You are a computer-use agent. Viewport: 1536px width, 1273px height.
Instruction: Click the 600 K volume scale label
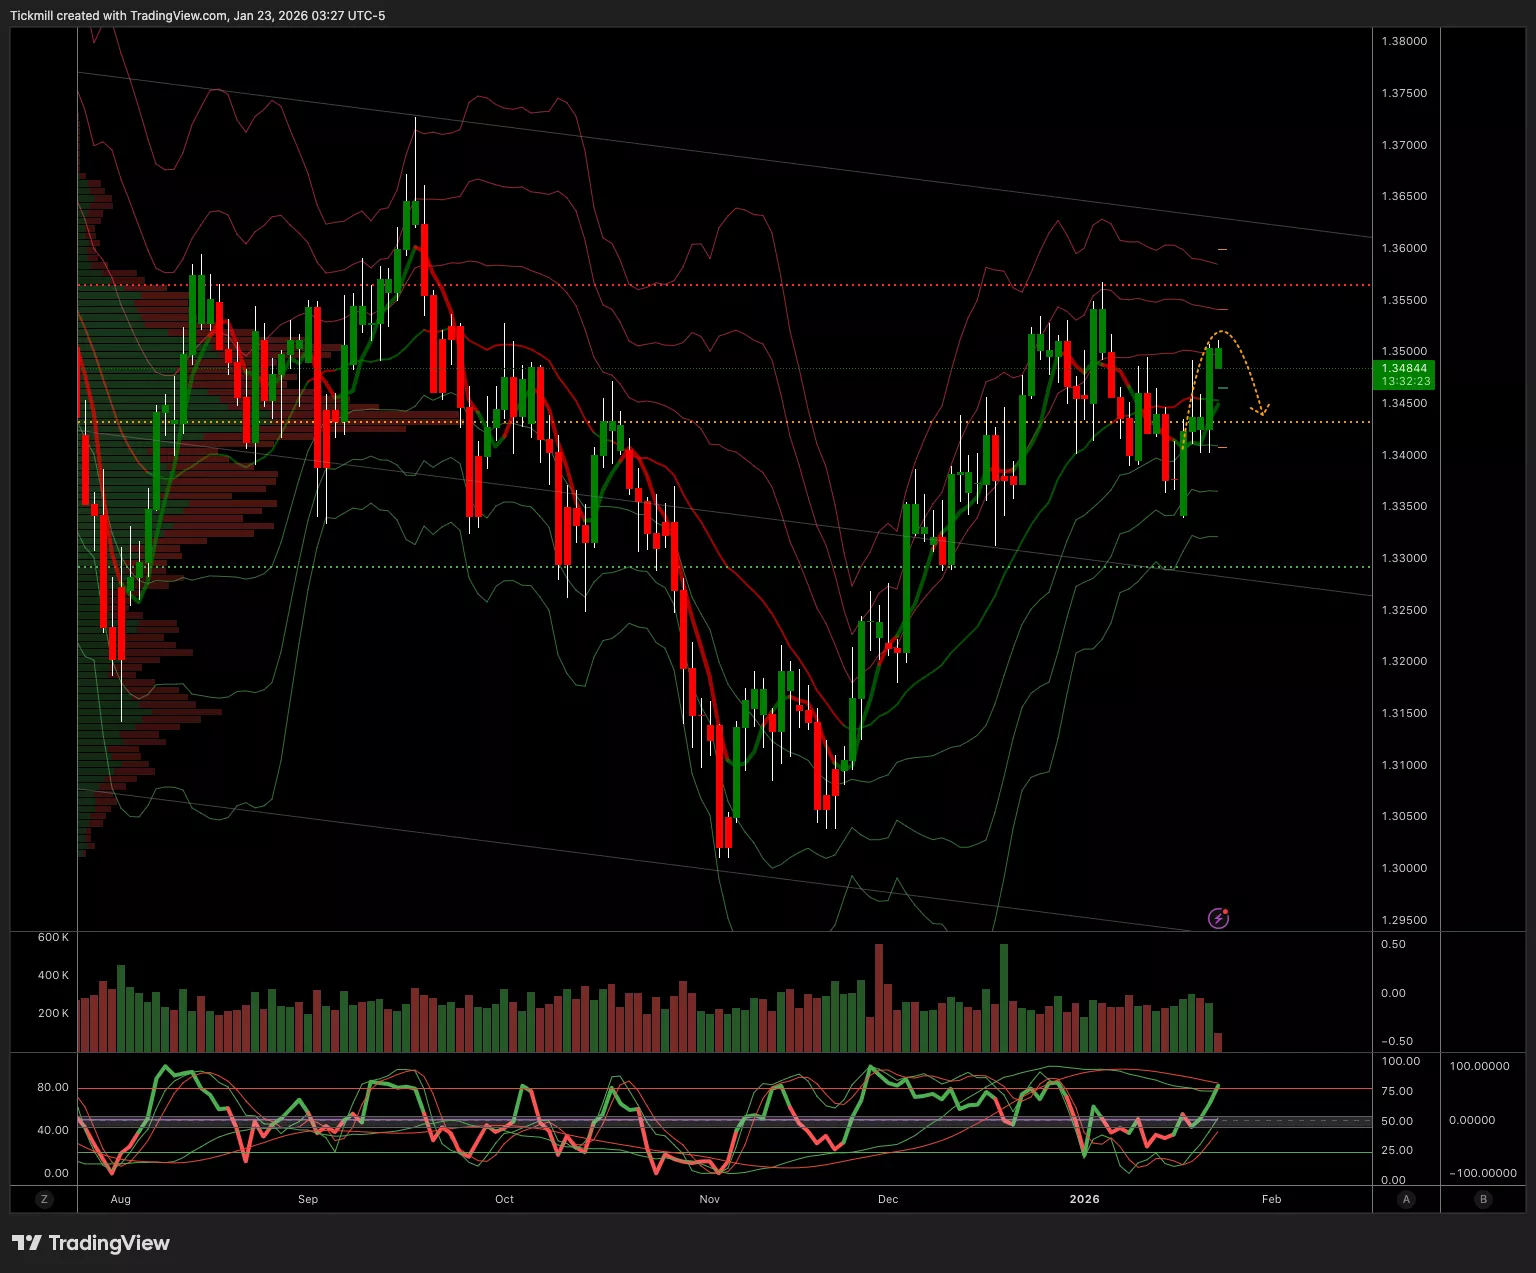pos(53,937)
